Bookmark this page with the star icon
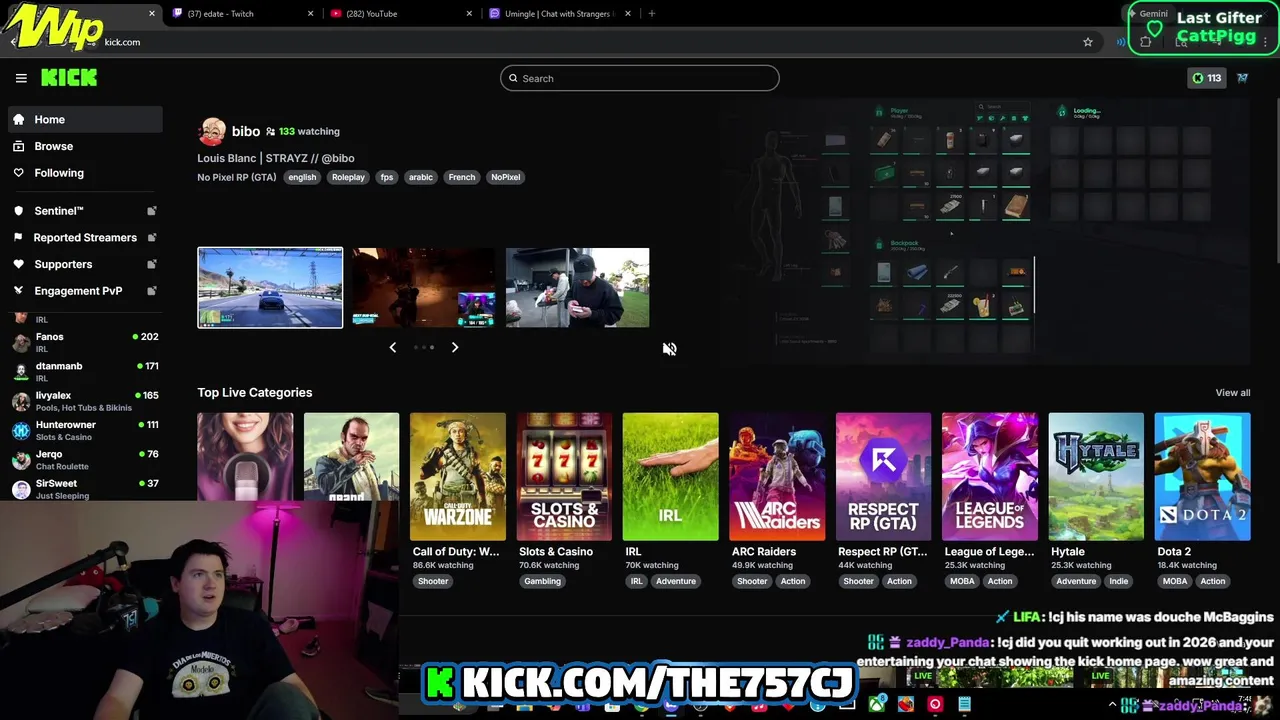 pyautogui.click(x=1088, y=42)
